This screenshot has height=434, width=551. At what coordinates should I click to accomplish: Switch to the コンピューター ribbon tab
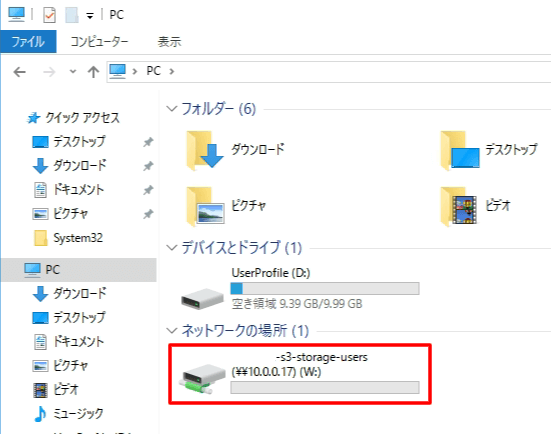click(x=99, y=42)
